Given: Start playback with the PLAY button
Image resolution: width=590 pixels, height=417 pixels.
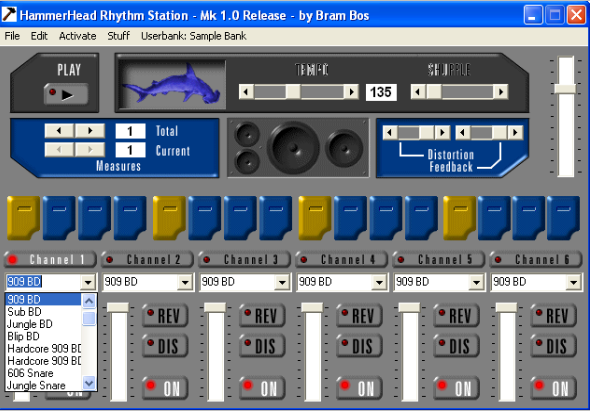Looking at the screenshot, I should point(66,94).
